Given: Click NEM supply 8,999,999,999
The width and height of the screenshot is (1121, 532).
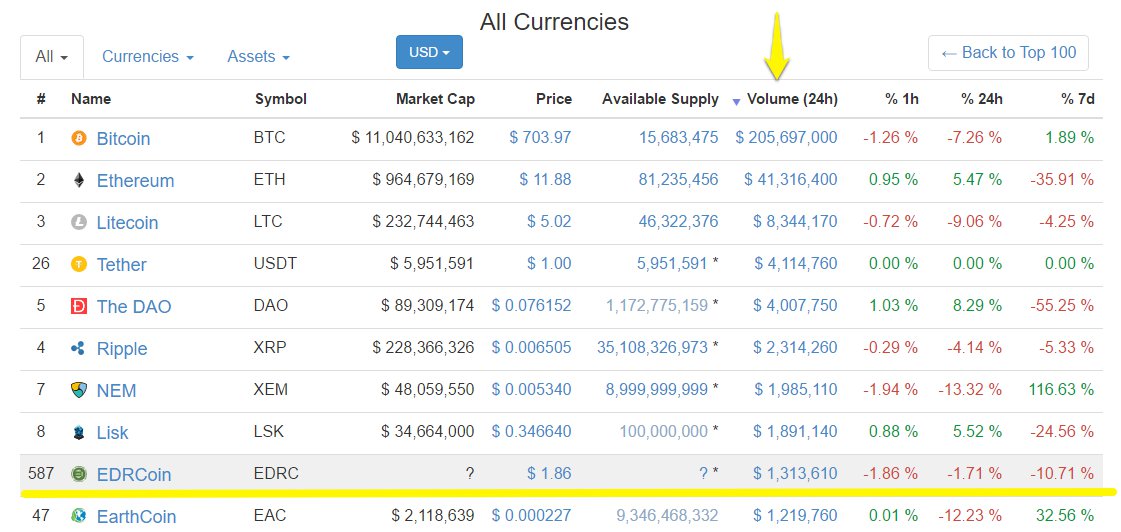Looking at the screenshot, I should 656,390.
